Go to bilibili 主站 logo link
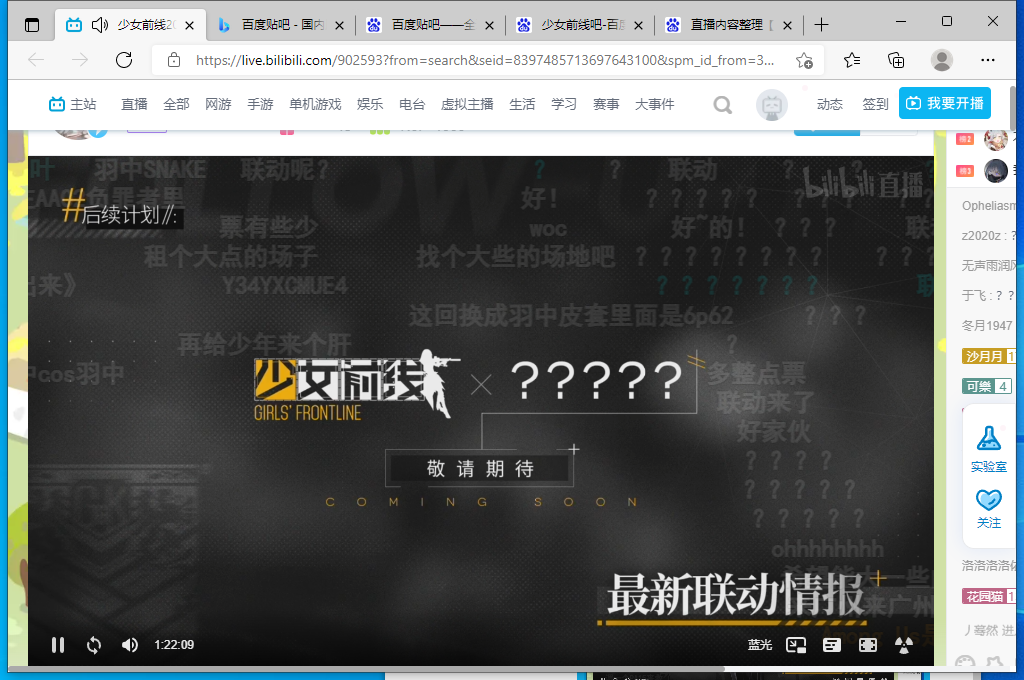This screenshot has width=1024, height=680. click(x=72, y=105)
